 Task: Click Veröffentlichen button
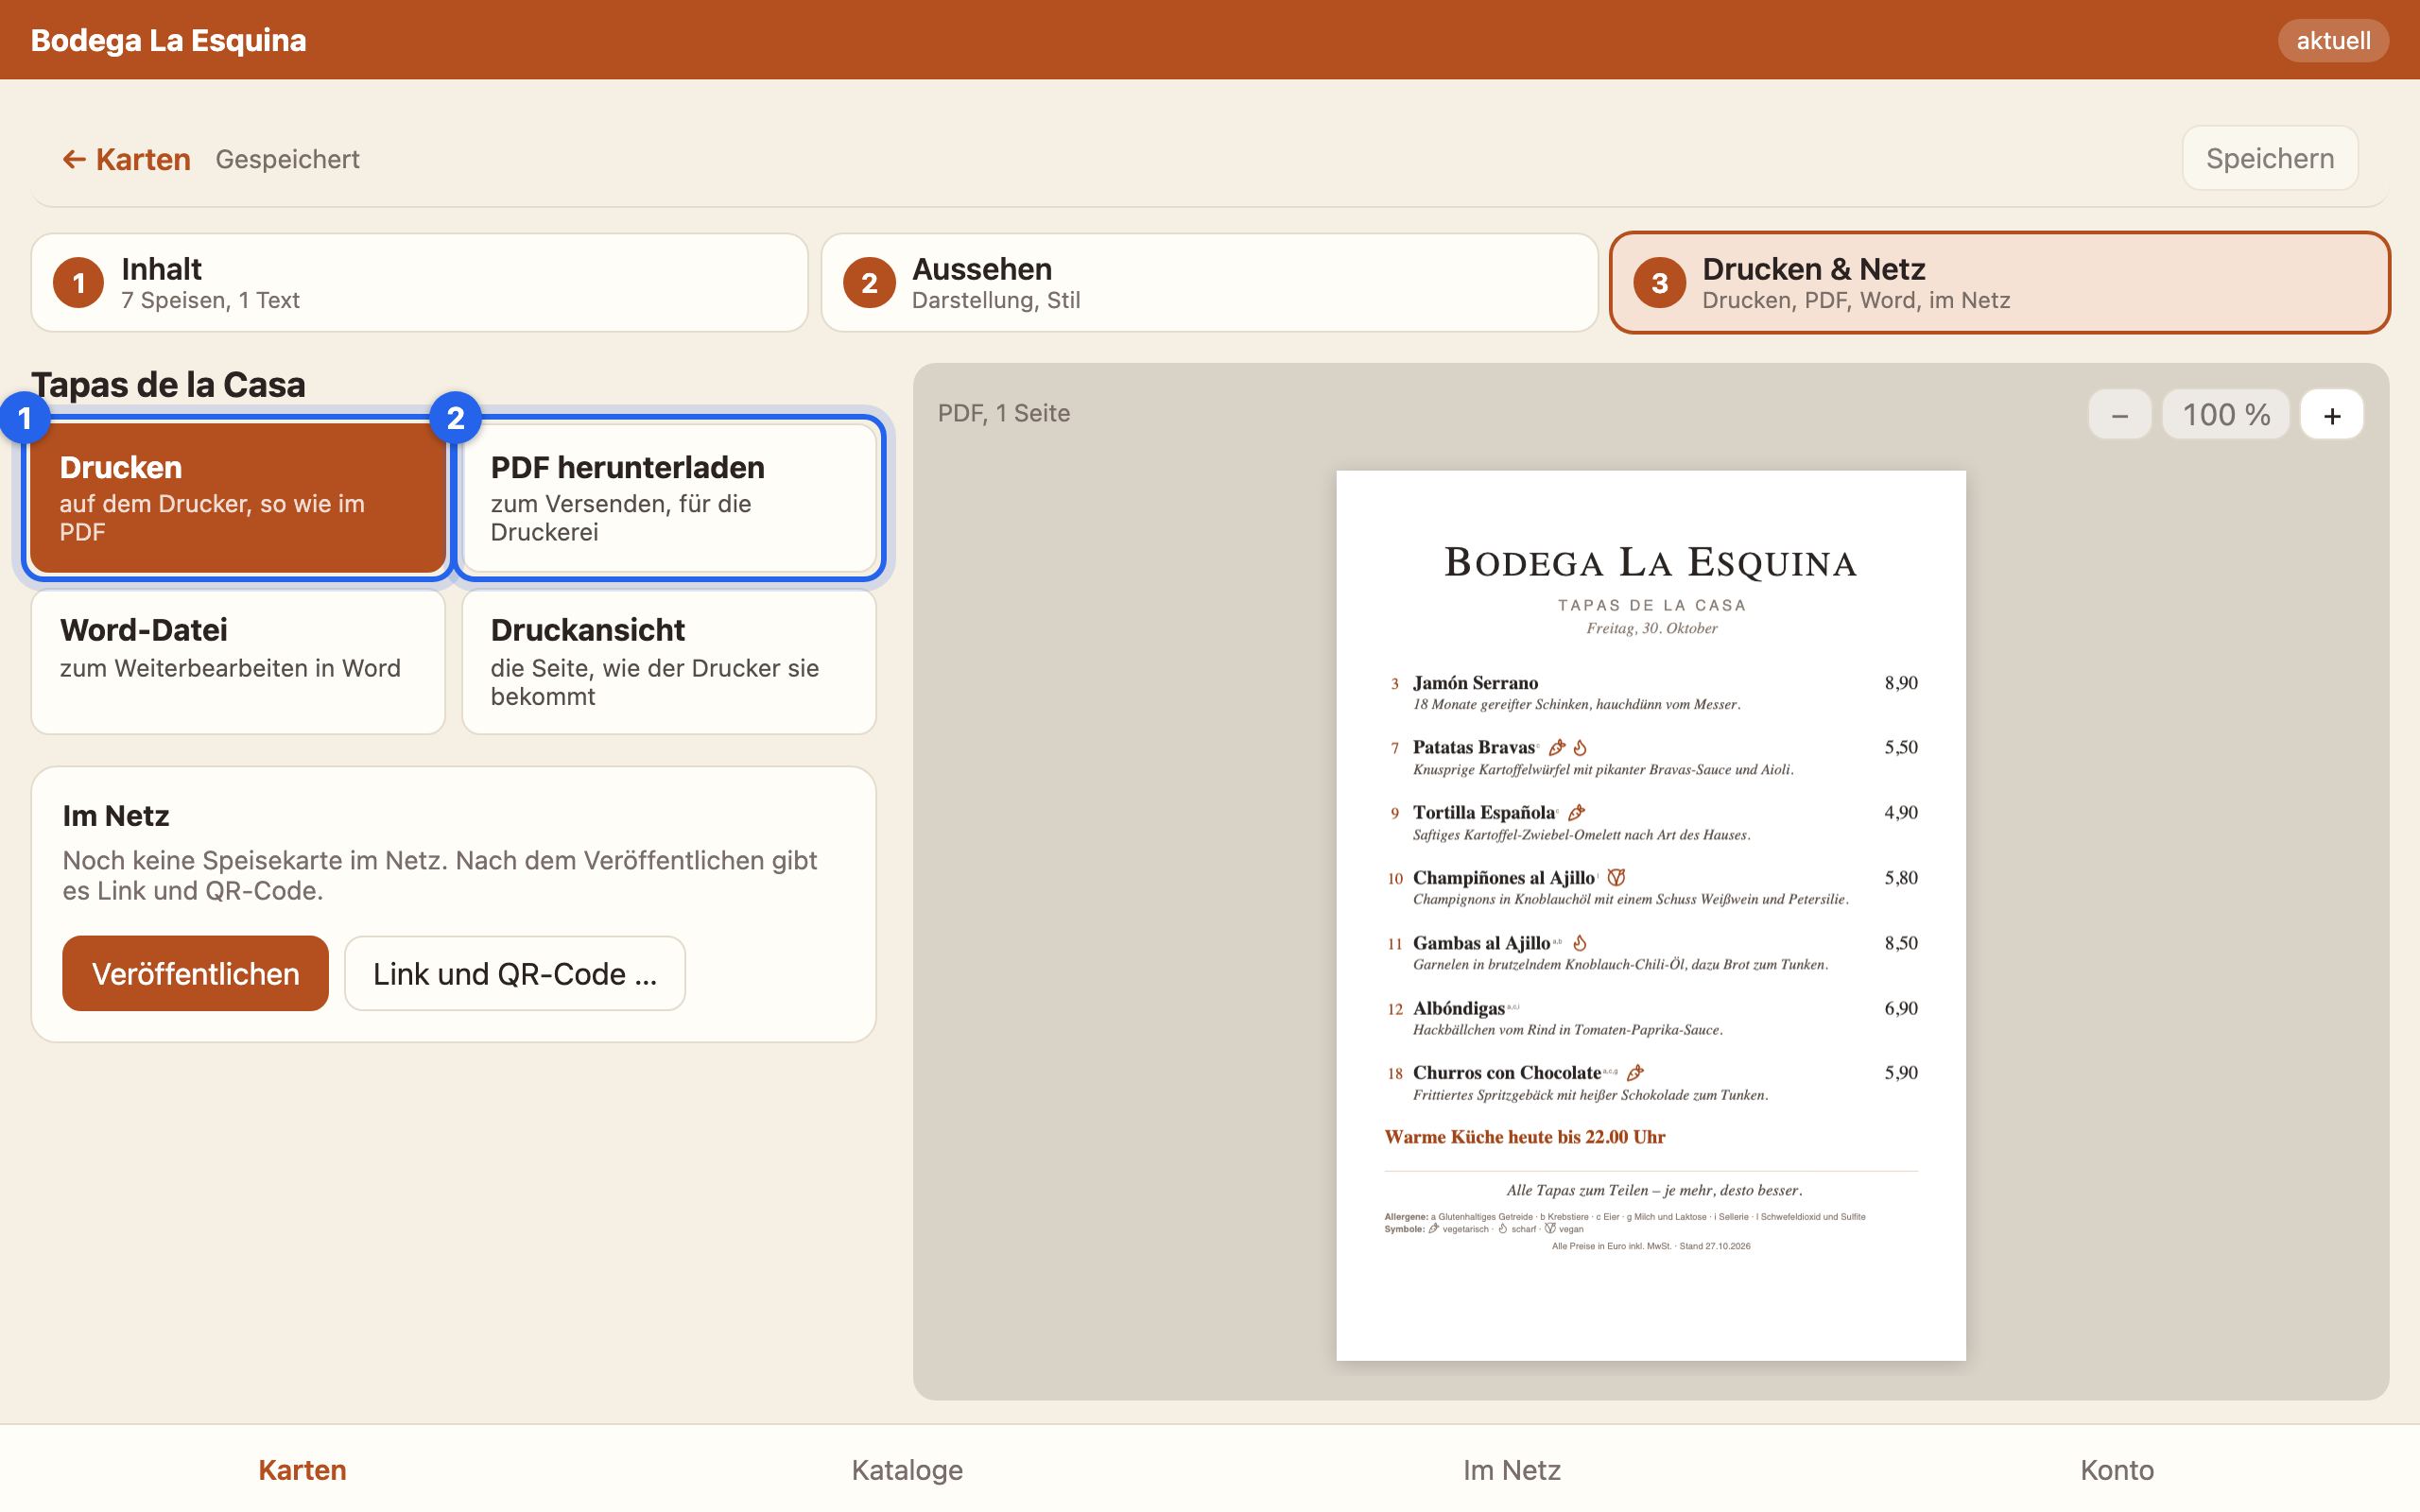coord(195,973)
